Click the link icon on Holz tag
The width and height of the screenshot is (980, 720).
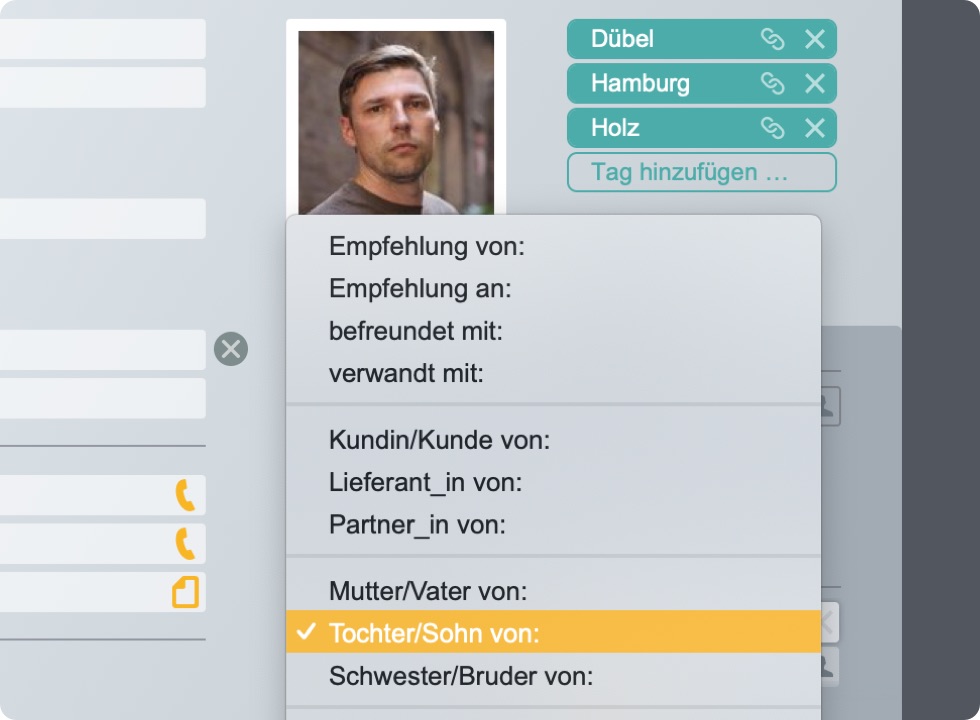coord(772,128)
